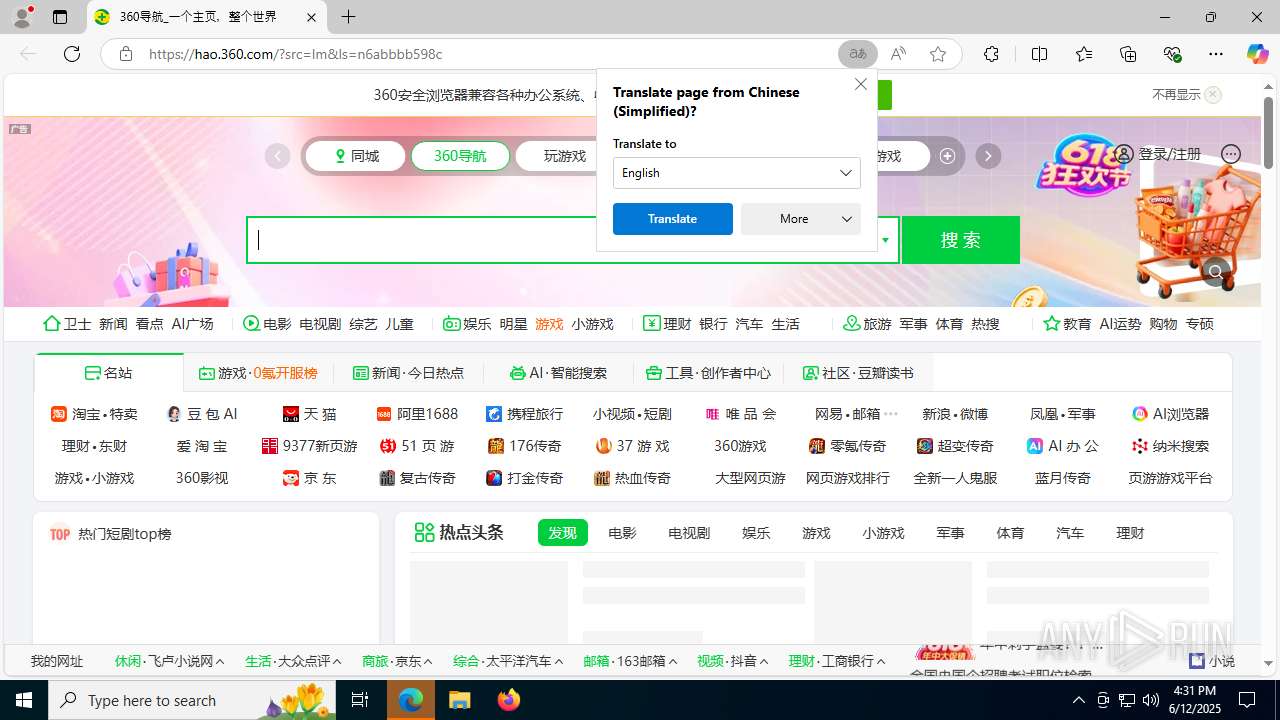Open the page's ellipsis more menu icon
Screen dimensions: 1280x720
tap(1231, 154)
